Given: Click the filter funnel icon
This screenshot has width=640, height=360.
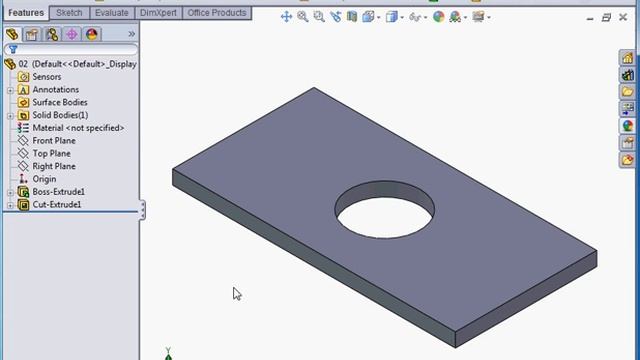Looking at the screenshot, I should click(x=13, y=49).
